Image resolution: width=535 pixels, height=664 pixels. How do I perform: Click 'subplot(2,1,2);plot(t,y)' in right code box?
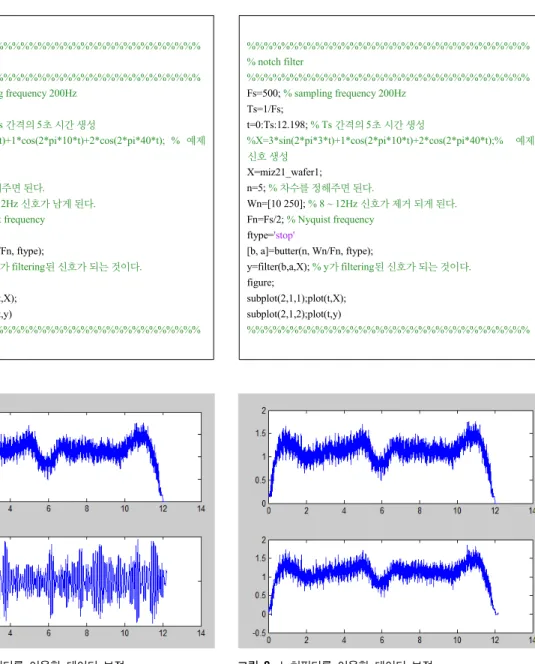click(x=294, y=314)
